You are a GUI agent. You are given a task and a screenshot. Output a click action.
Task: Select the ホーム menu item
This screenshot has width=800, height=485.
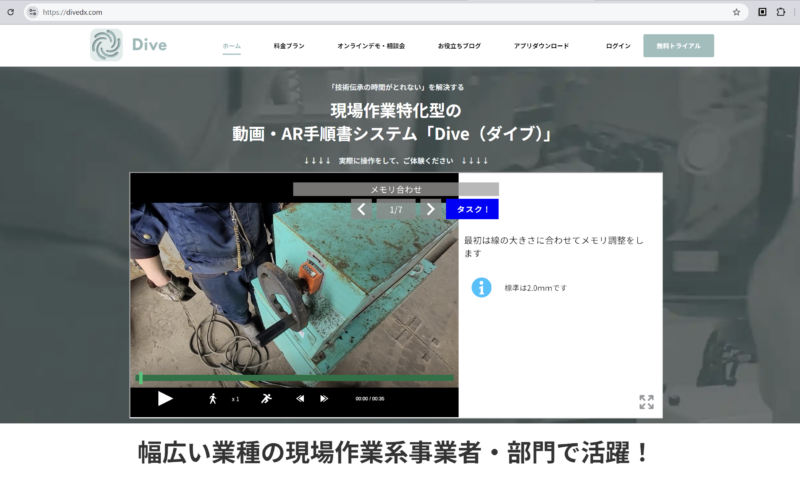tap(232, 46)
